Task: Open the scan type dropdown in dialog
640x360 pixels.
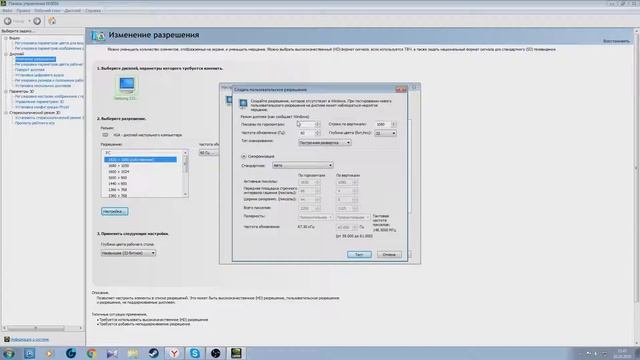Action: pyautogui.click(x=324, y=142)
